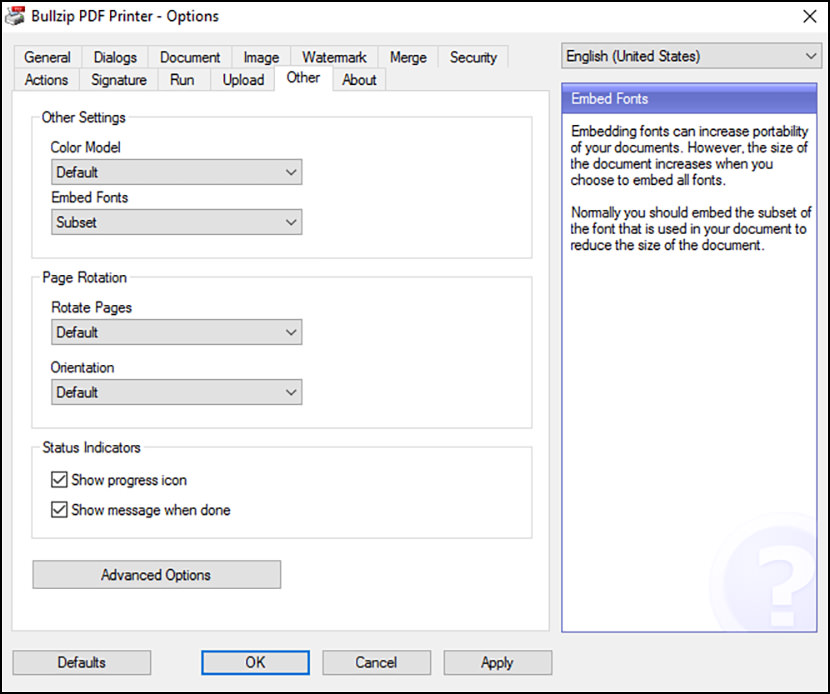Uncheck Show progress icon

[x=59, y=480]
